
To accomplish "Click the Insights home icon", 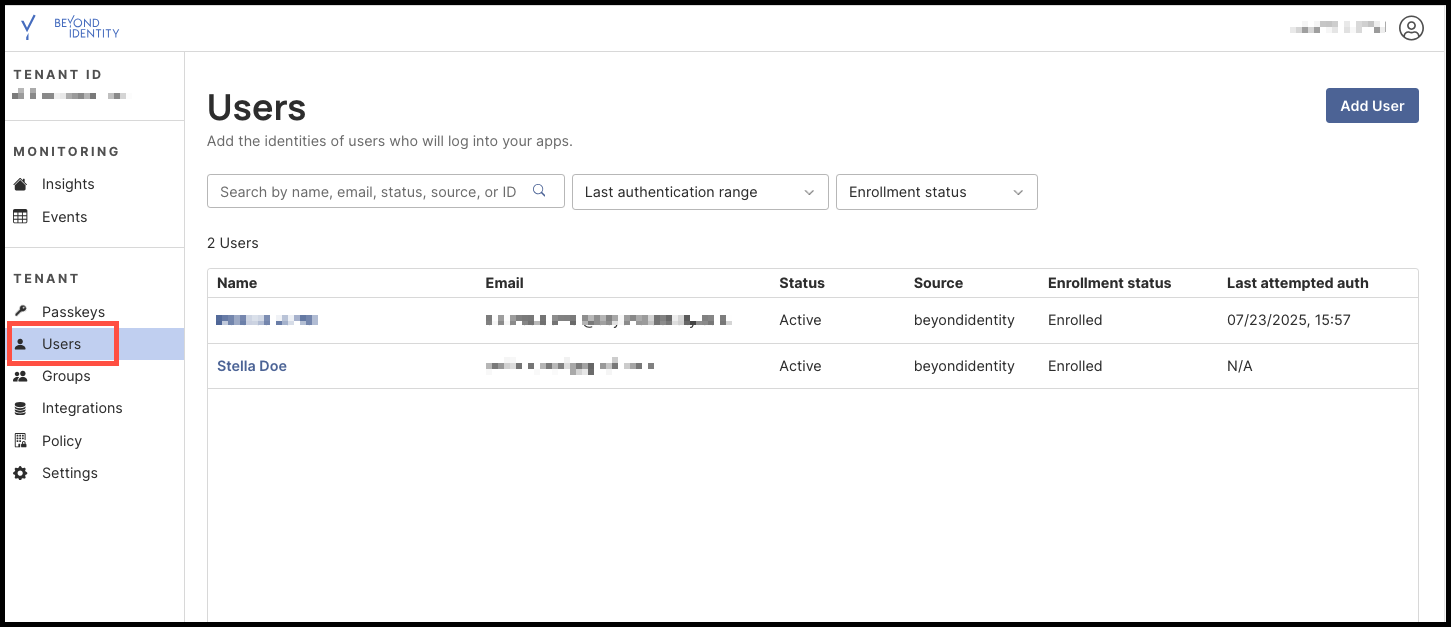I will pos(20,184).
